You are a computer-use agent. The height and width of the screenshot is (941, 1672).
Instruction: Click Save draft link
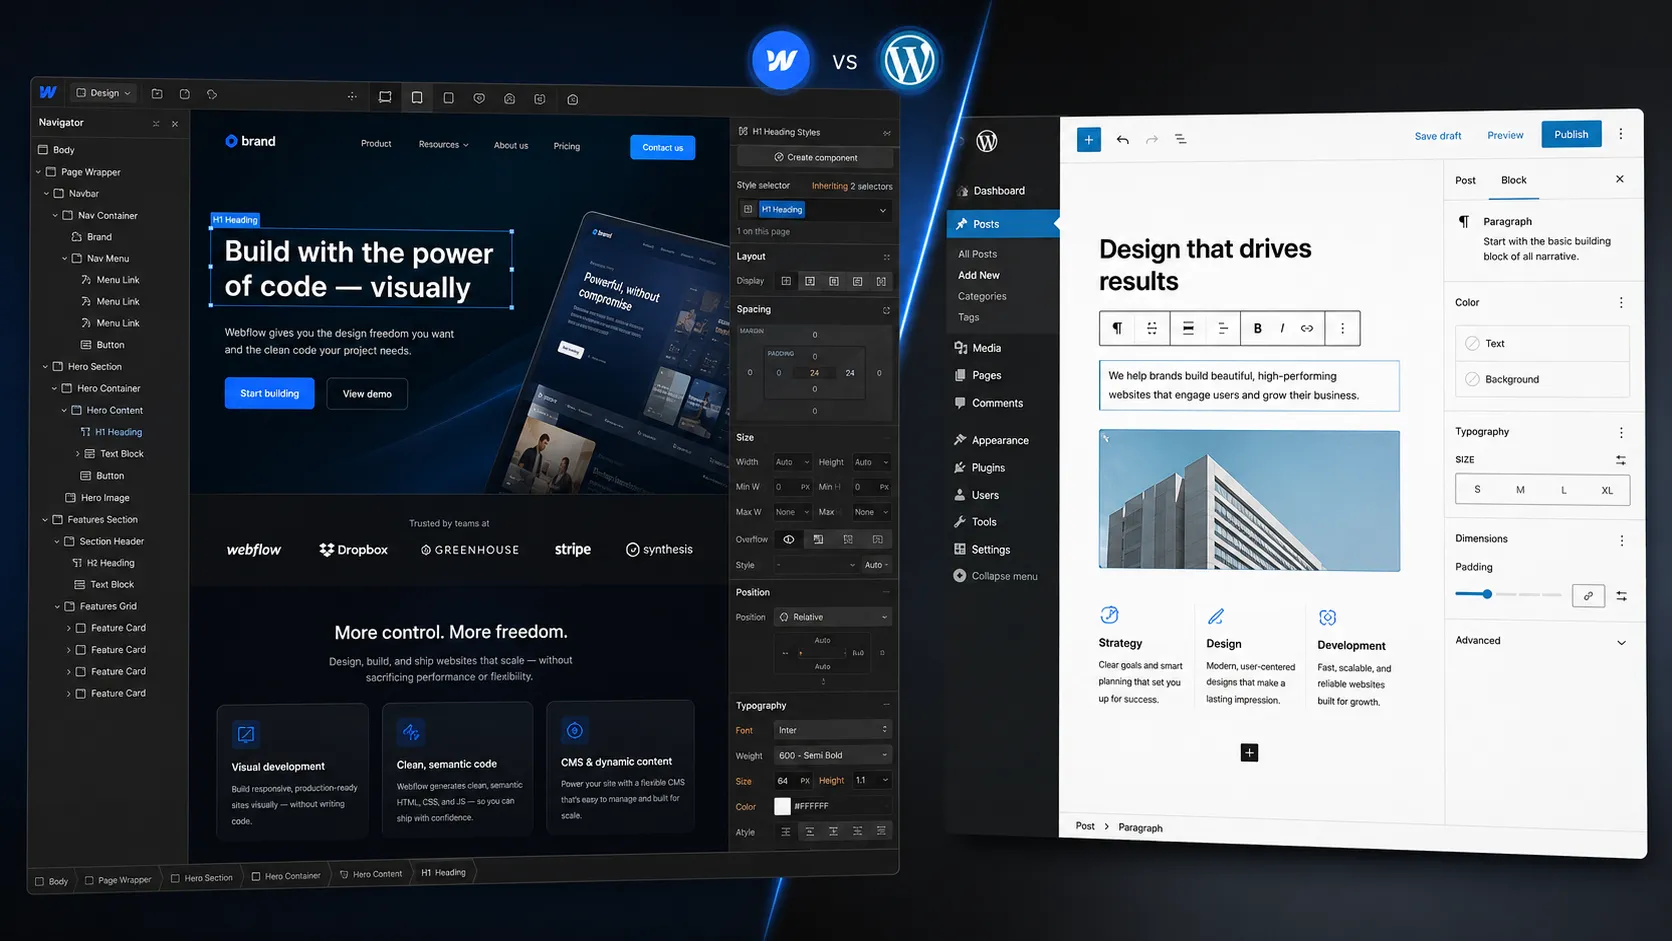coord(1438,136)
